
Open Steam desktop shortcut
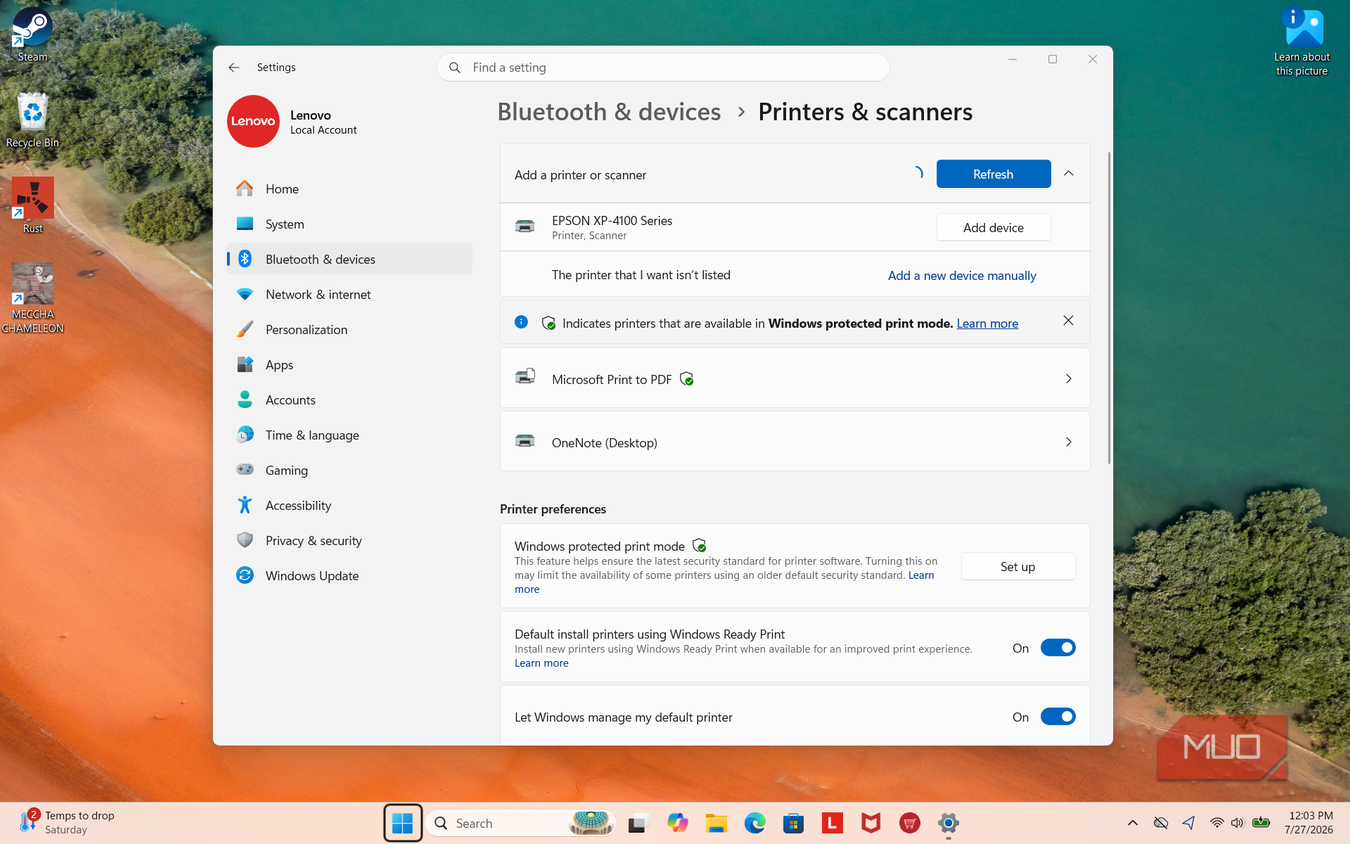[x=32, y=33]
